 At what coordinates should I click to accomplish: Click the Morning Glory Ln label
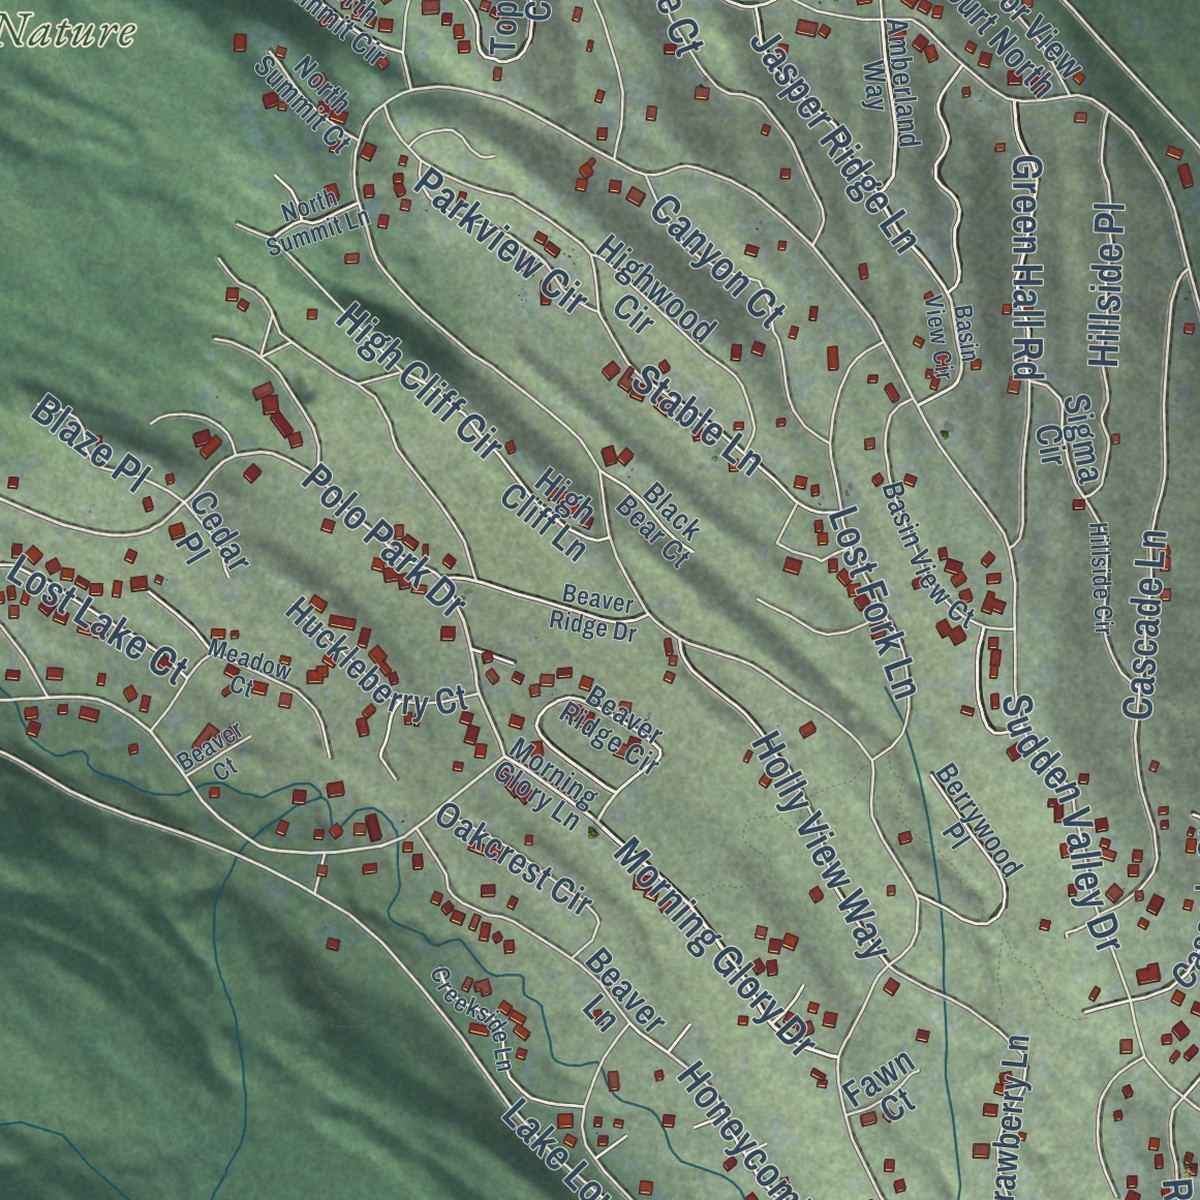548,784
